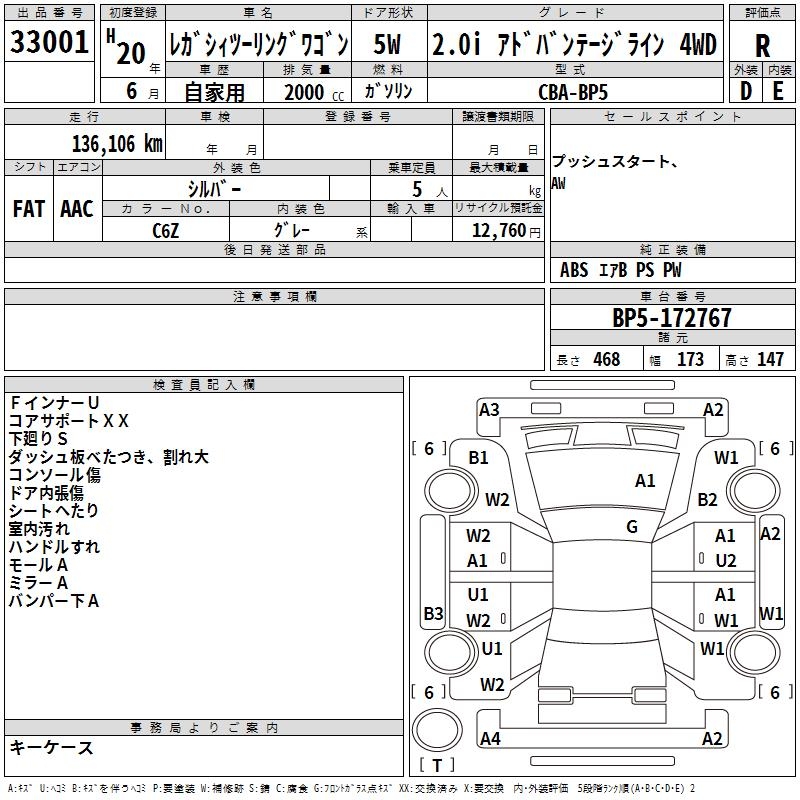Screen dimensions: 800x800
Task: Click the G mark on the windshield
Action: (632, 527)
